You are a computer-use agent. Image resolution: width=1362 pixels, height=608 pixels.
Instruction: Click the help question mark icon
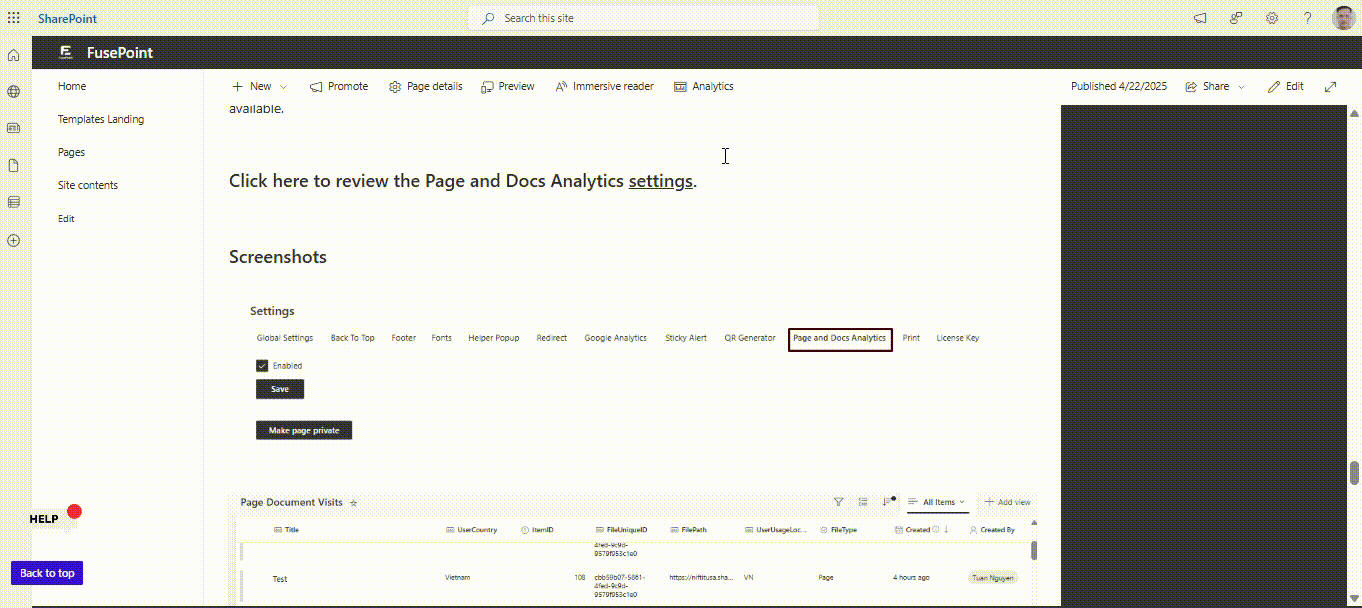[1307, 18]
